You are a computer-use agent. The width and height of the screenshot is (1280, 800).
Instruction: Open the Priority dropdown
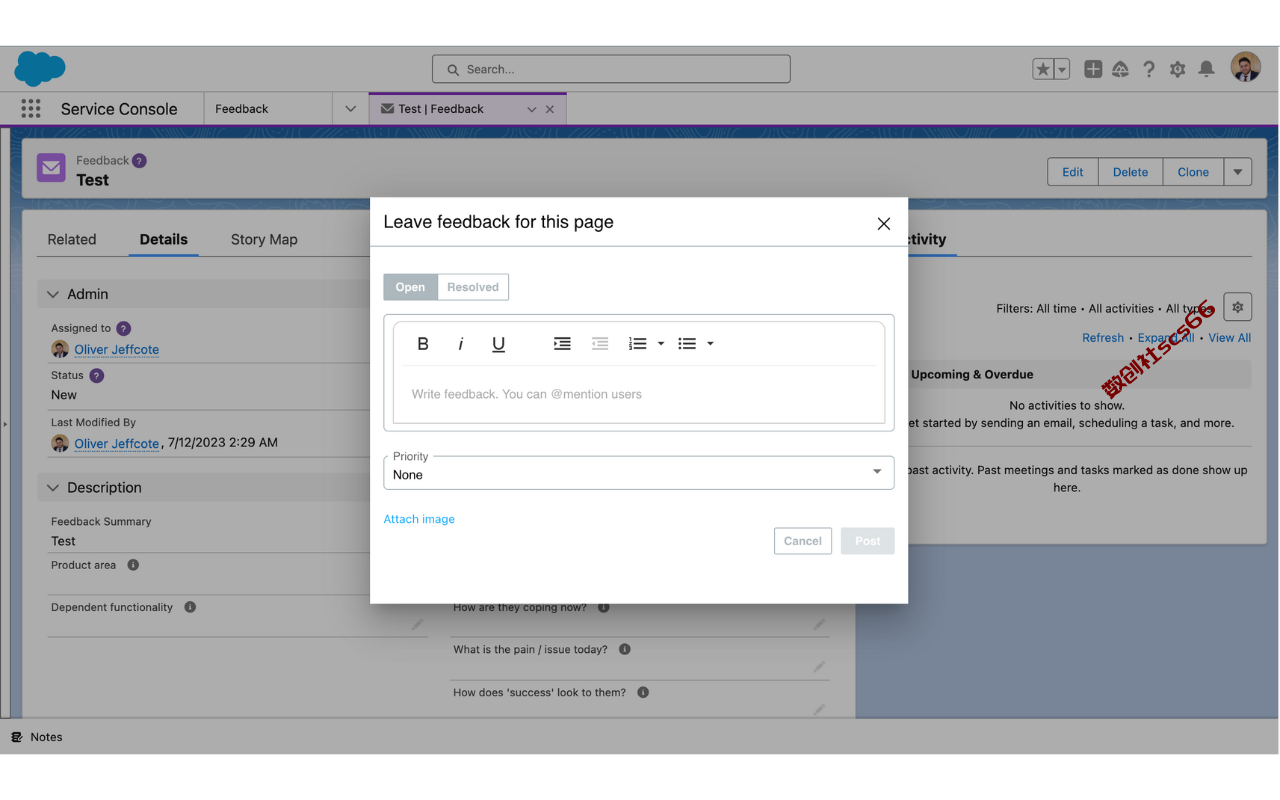pos(639,473)
